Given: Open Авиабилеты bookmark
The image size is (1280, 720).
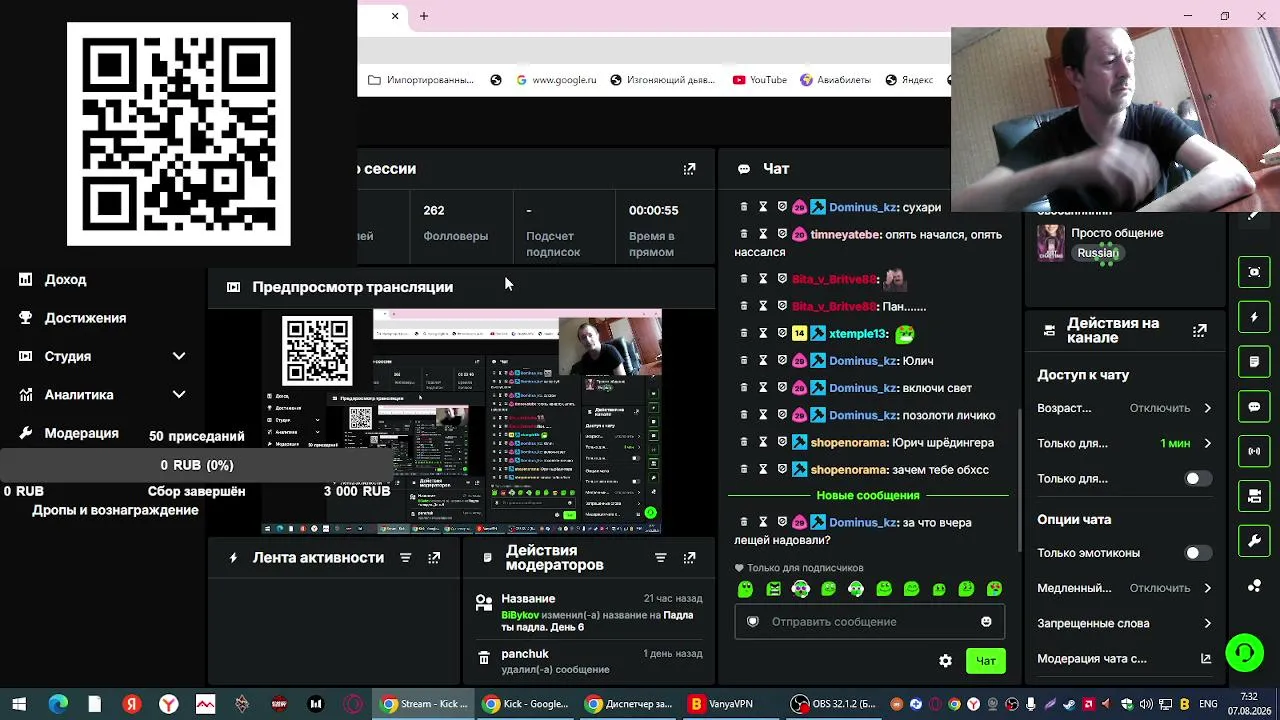Looking at the screenshot, I should pos(835,80).
